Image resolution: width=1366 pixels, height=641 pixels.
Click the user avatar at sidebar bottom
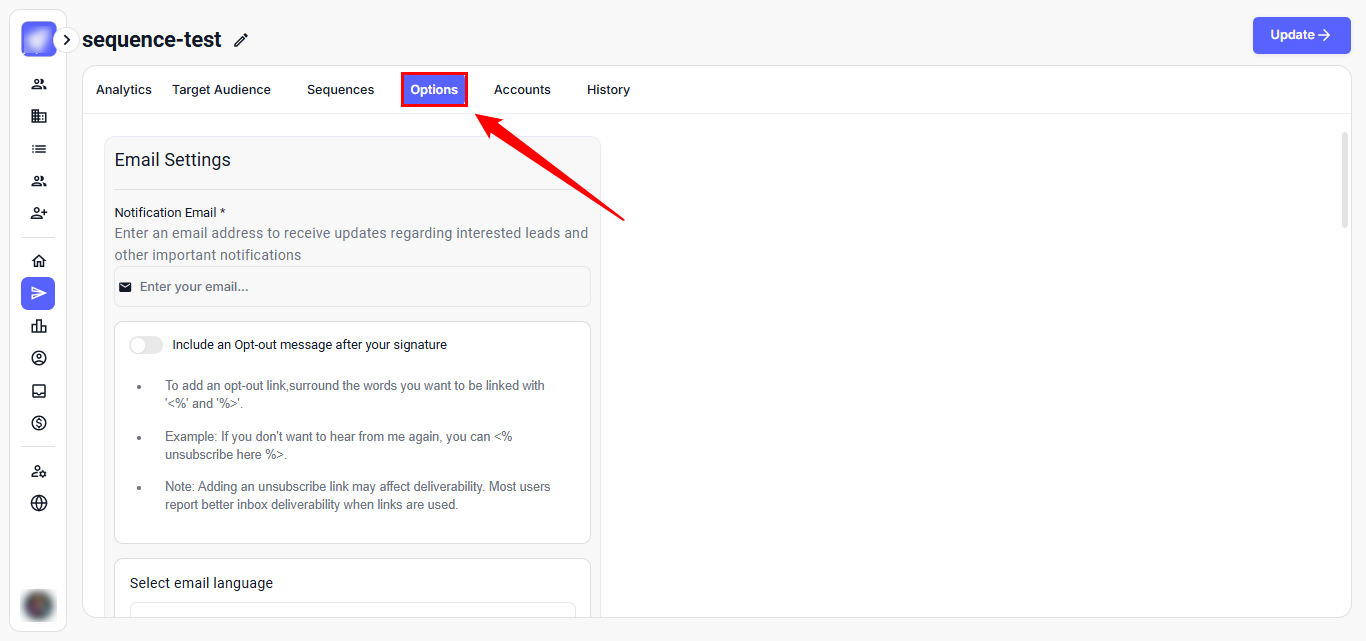click(x=39, y=604)
